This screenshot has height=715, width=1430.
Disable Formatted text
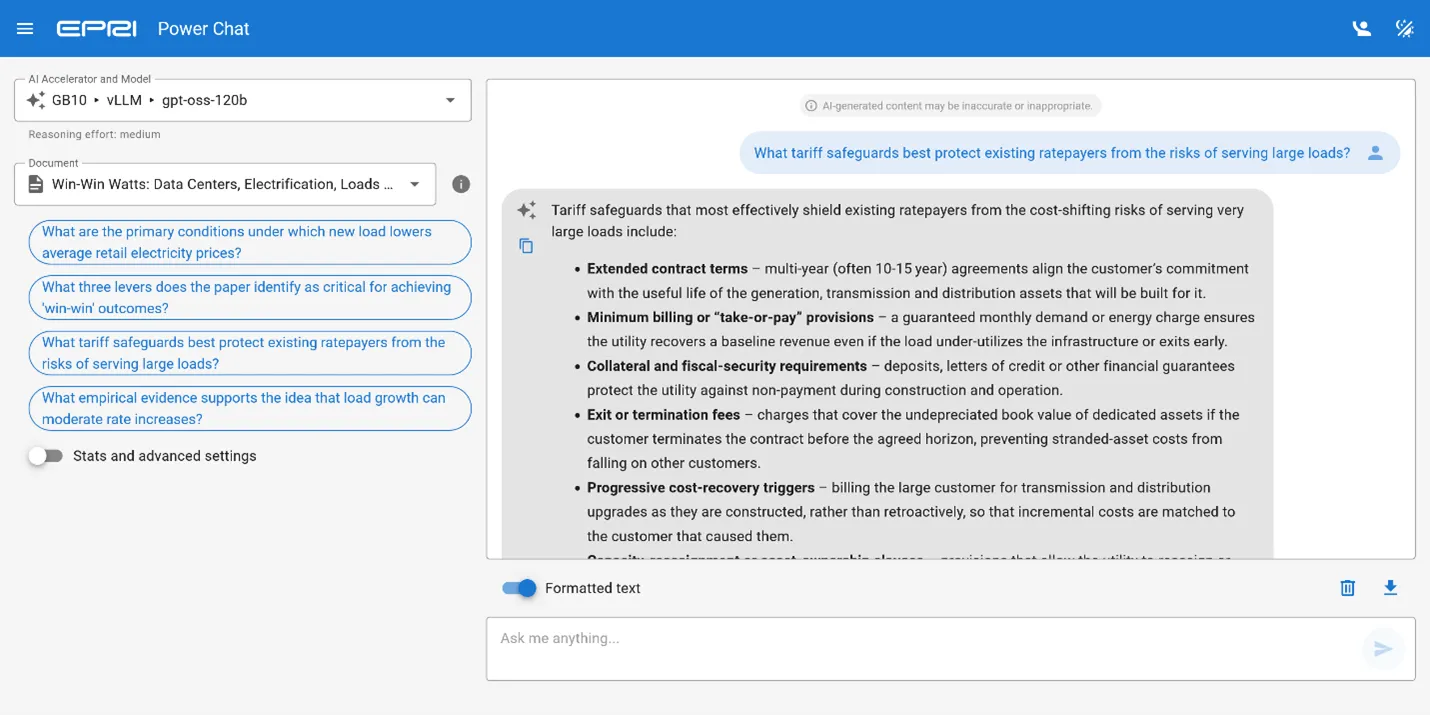pyautogui.click(x=518, y=588)
